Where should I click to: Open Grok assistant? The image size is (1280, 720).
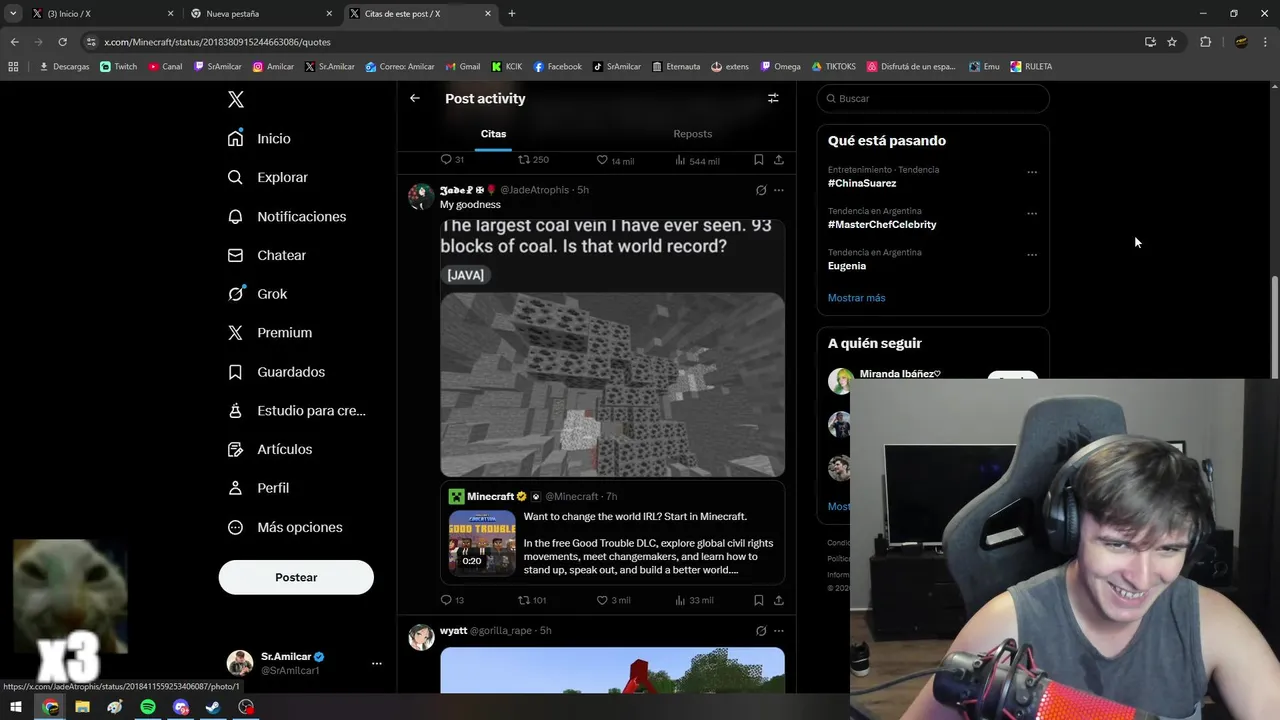click(x=257, y=294)
